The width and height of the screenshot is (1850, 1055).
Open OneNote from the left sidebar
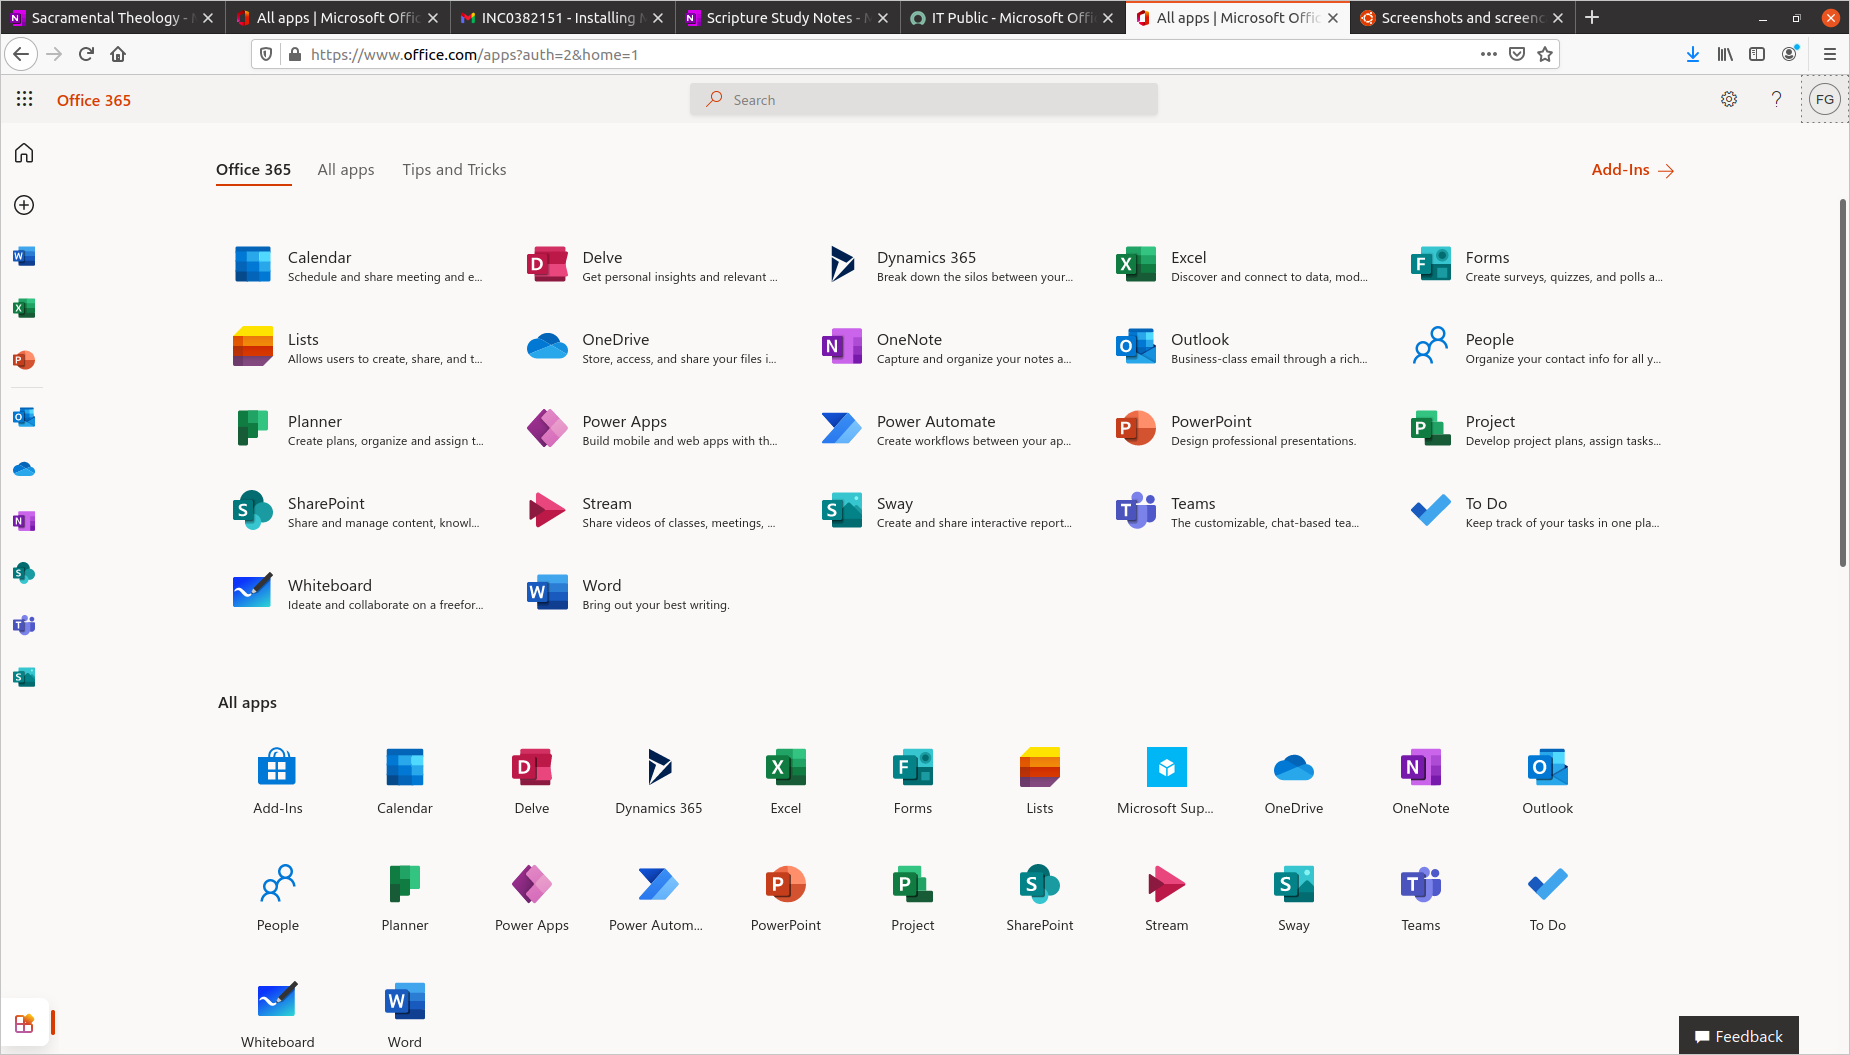24,521
